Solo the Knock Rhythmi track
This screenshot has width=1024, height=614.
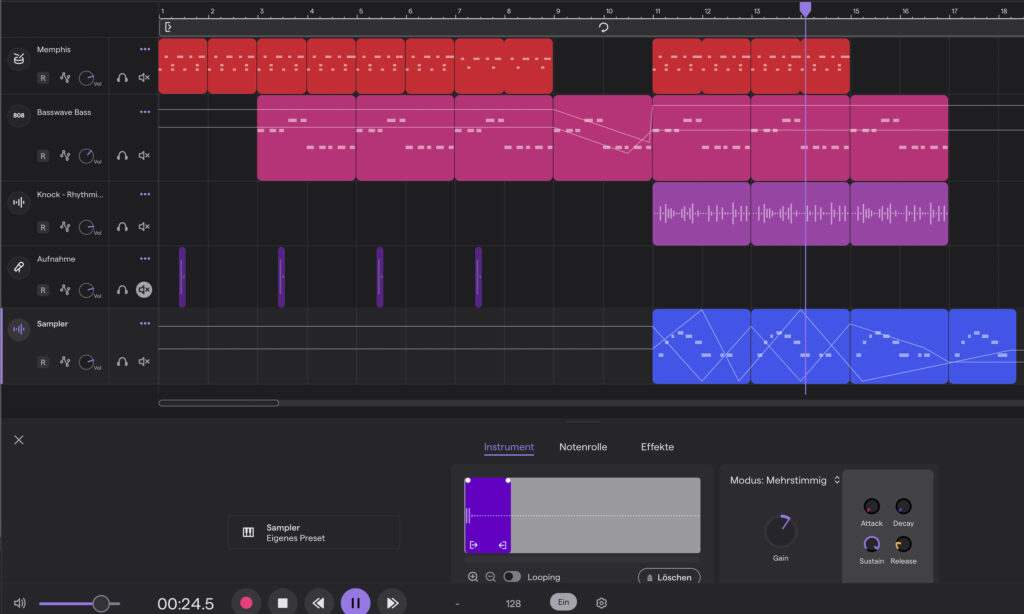(x=122, y=227)
